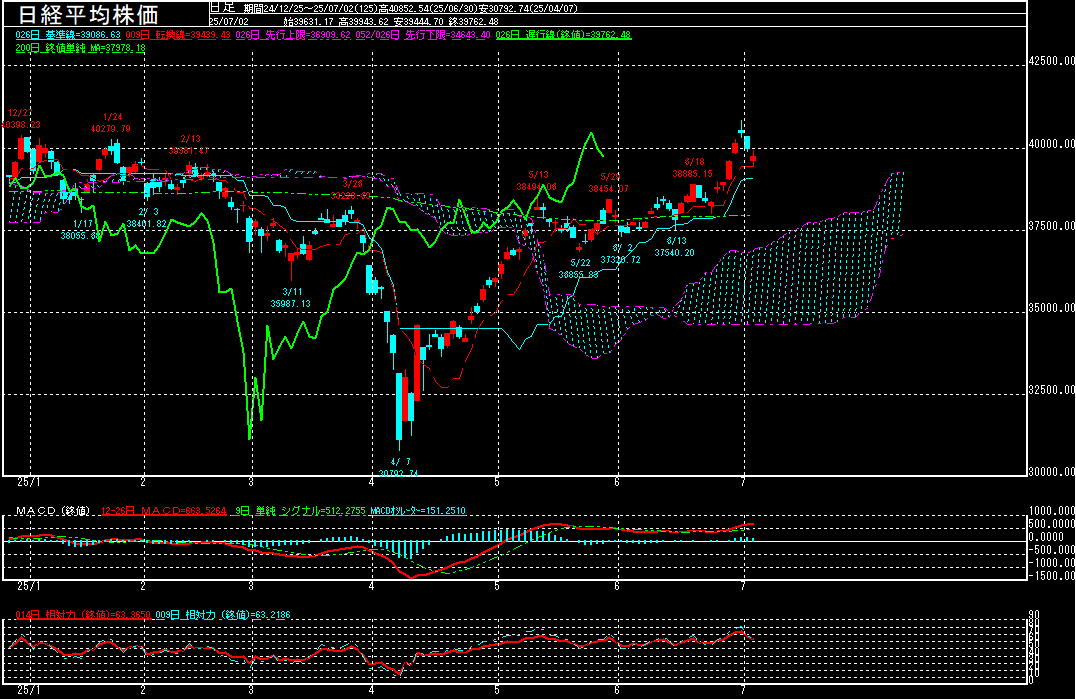Click legend 009日 転換線 in red
This screenshot has height=699, width=1076.
[x=178, y=34]
